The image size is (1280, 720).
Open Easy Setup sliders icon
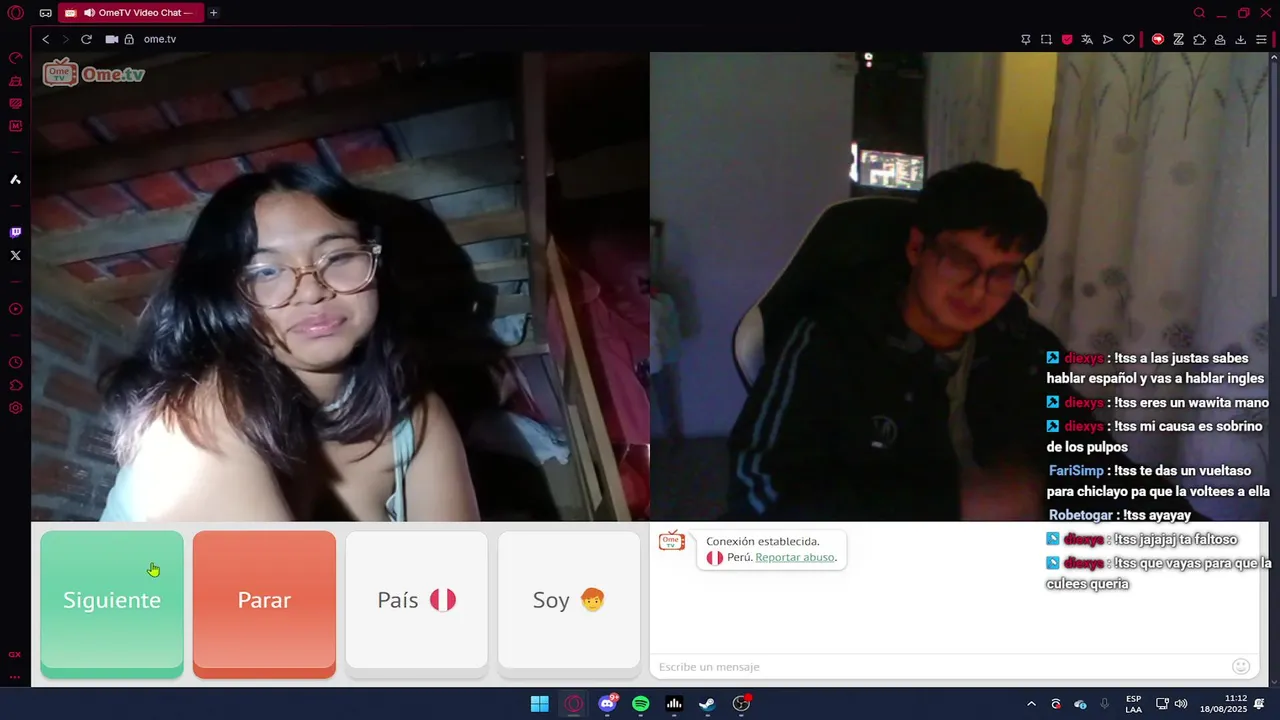click(x=1262, y=39)
